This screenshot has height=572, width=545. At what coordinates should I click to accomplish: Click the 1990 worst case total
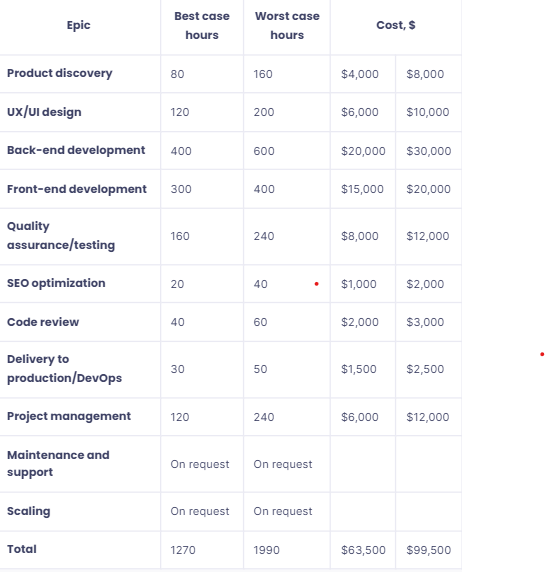[266, 550]
